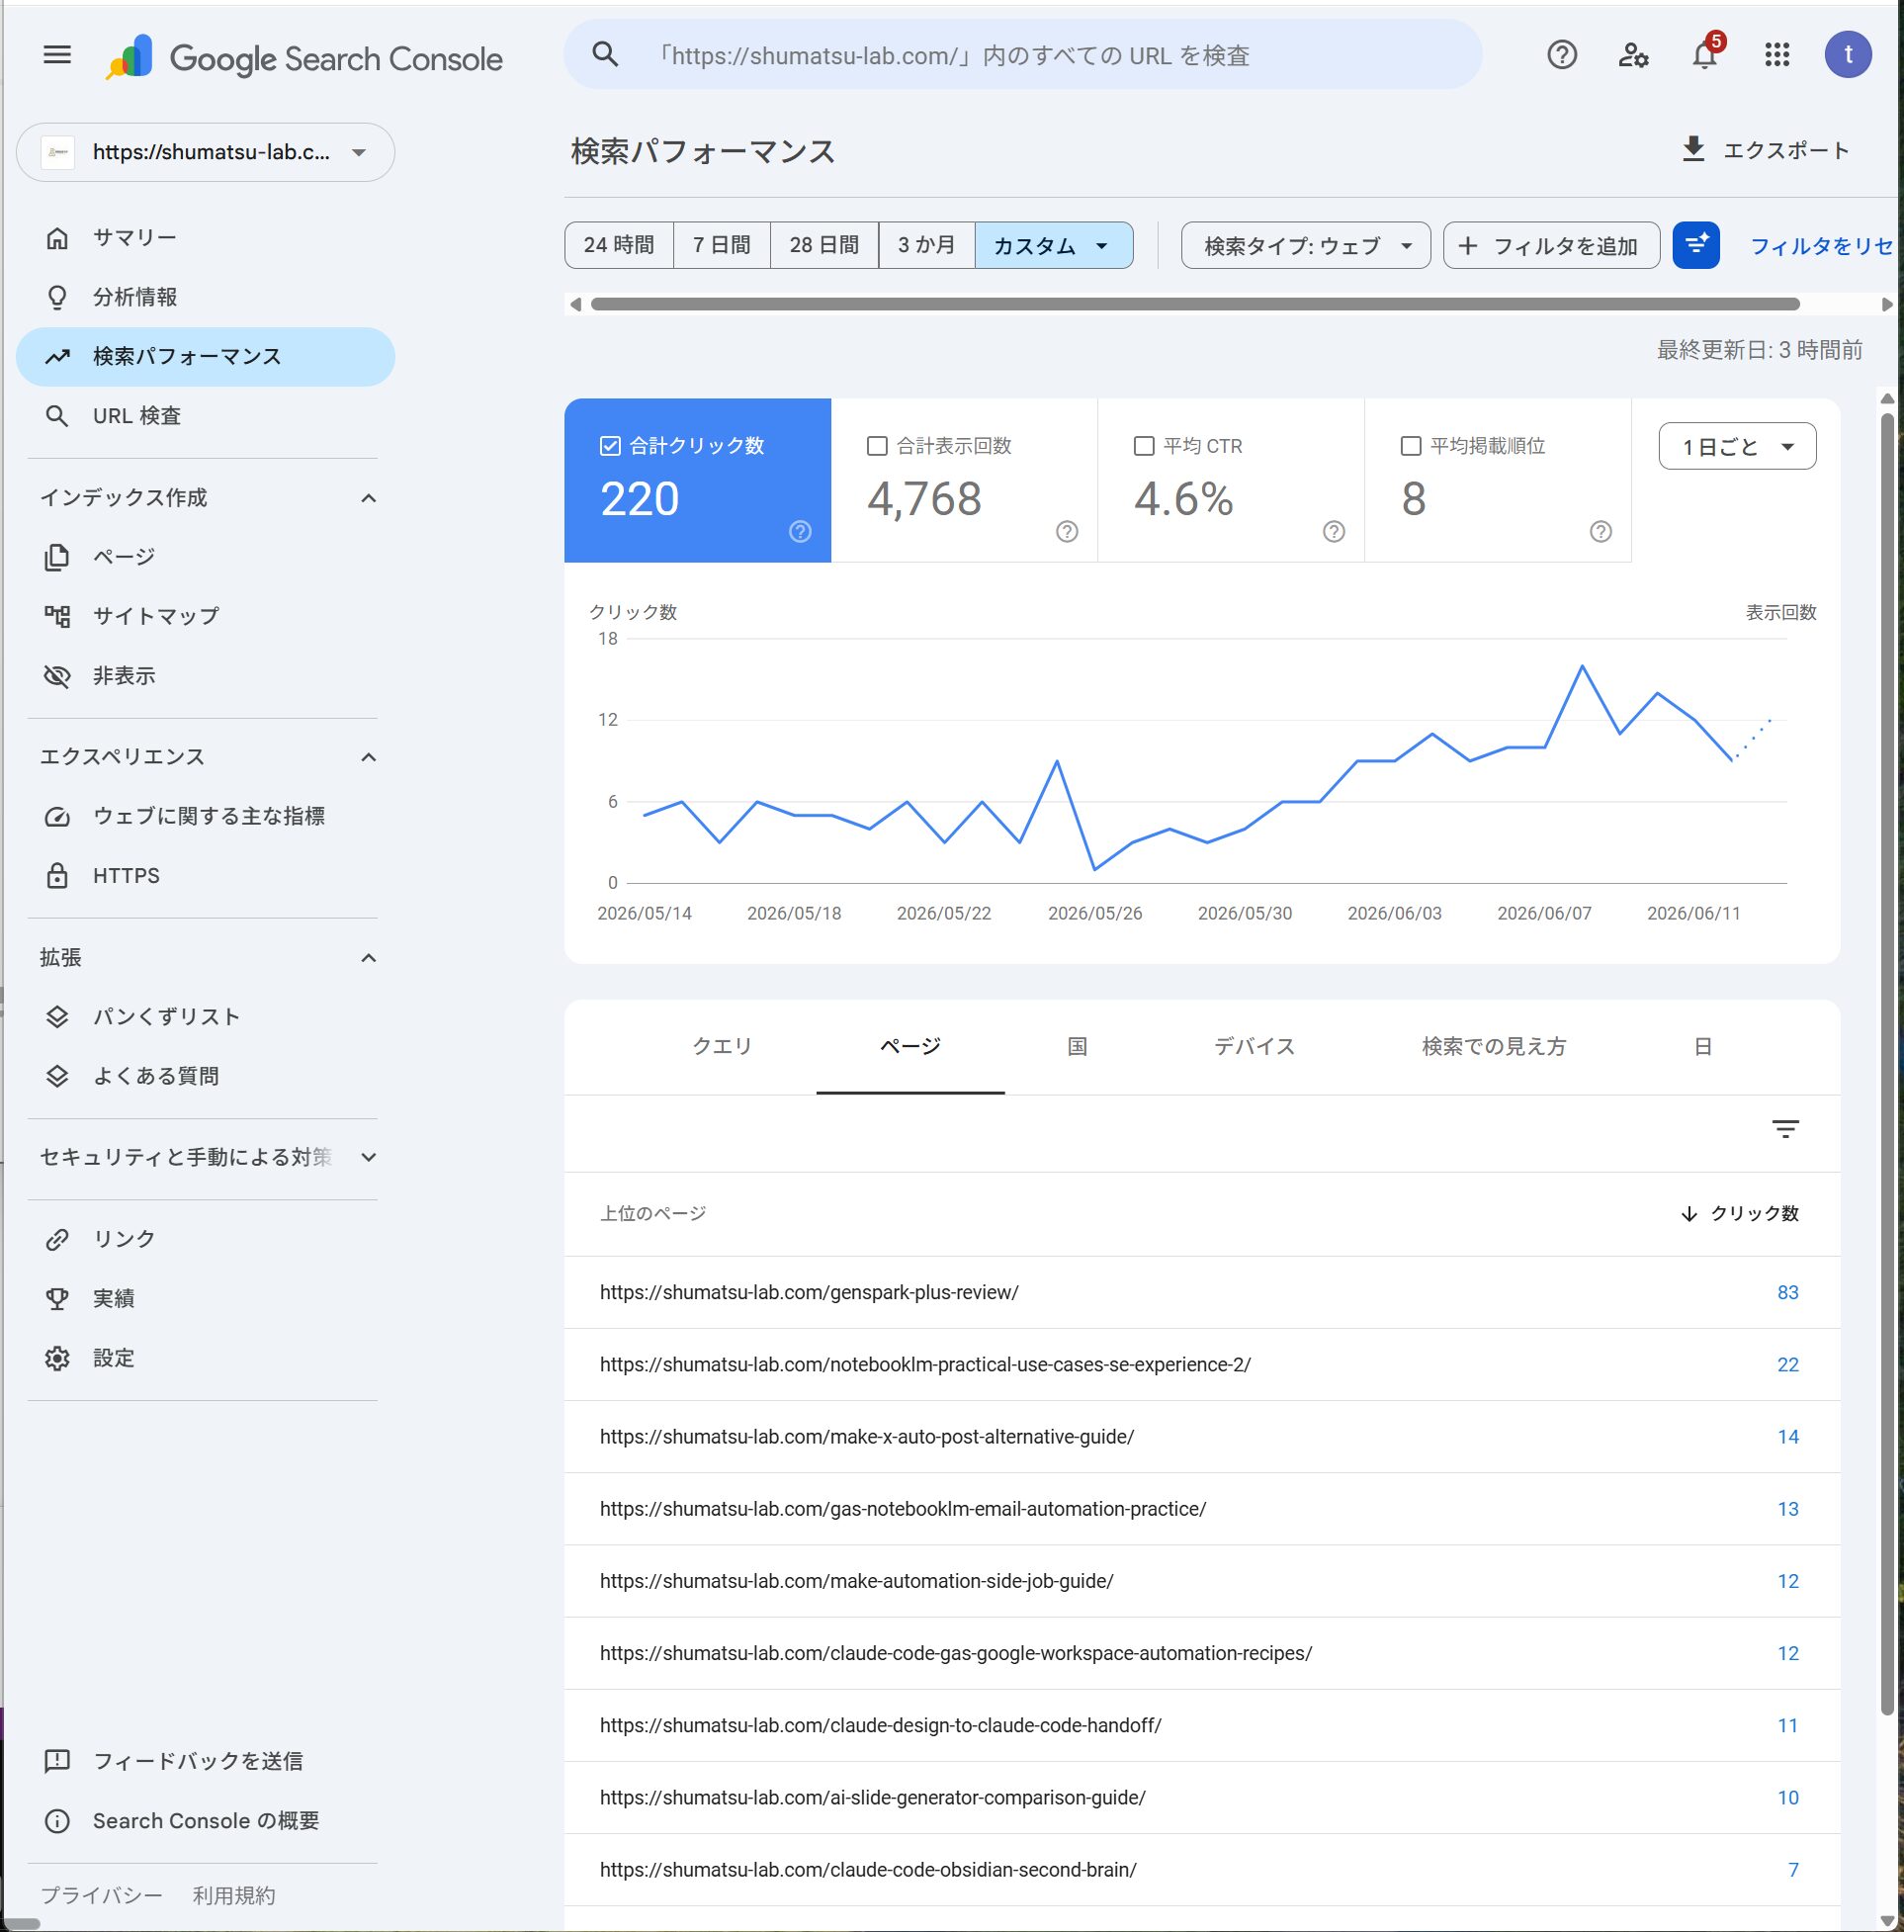The width and height of the screenshot is (1904, 1932).
Task: Open the help question mark icon
Action: point(1561,55)
